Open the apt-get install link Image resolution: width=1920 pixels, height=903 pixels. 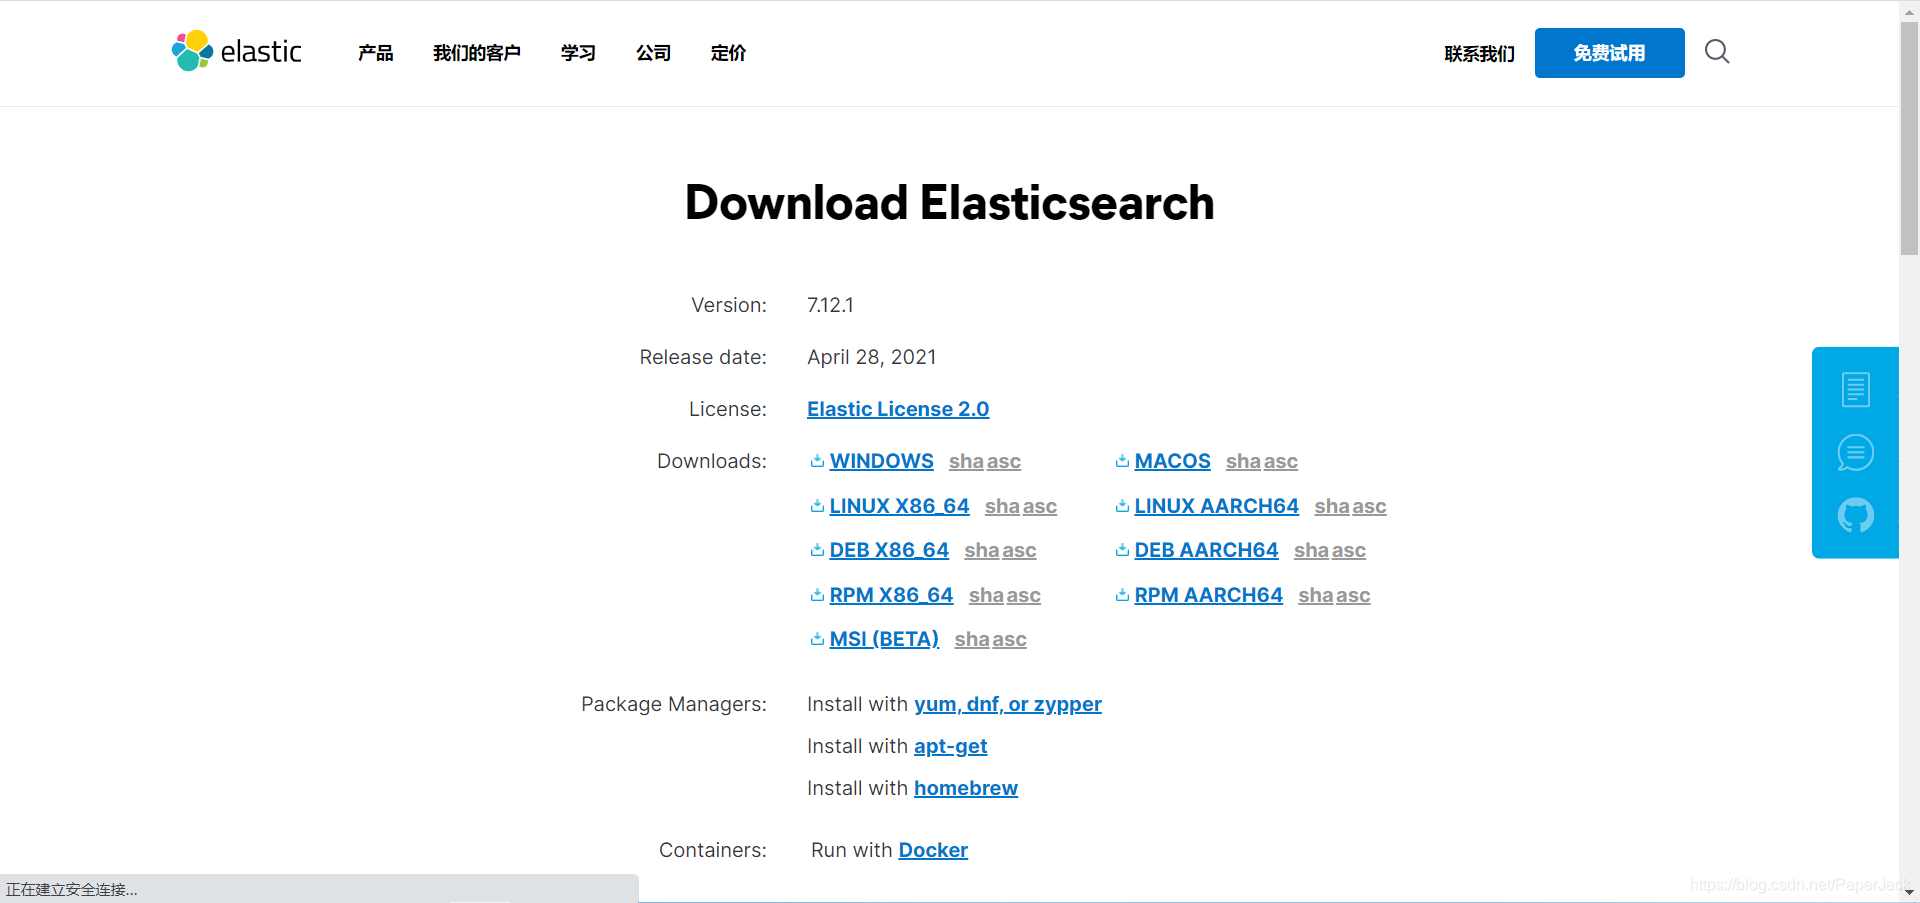click(950, 746)
